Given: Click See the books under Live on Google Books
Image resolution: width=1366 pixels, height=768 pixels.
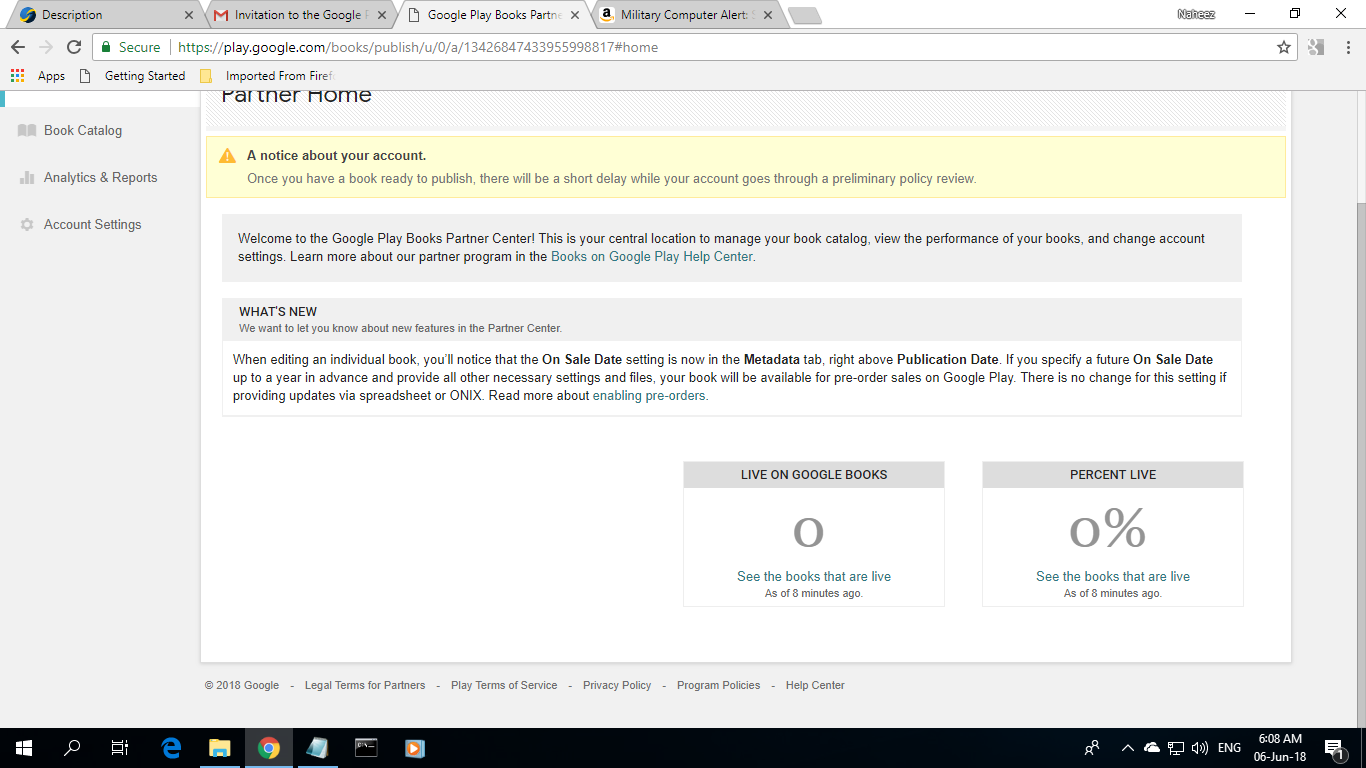Looking at the screenshot, I should 814,576.
